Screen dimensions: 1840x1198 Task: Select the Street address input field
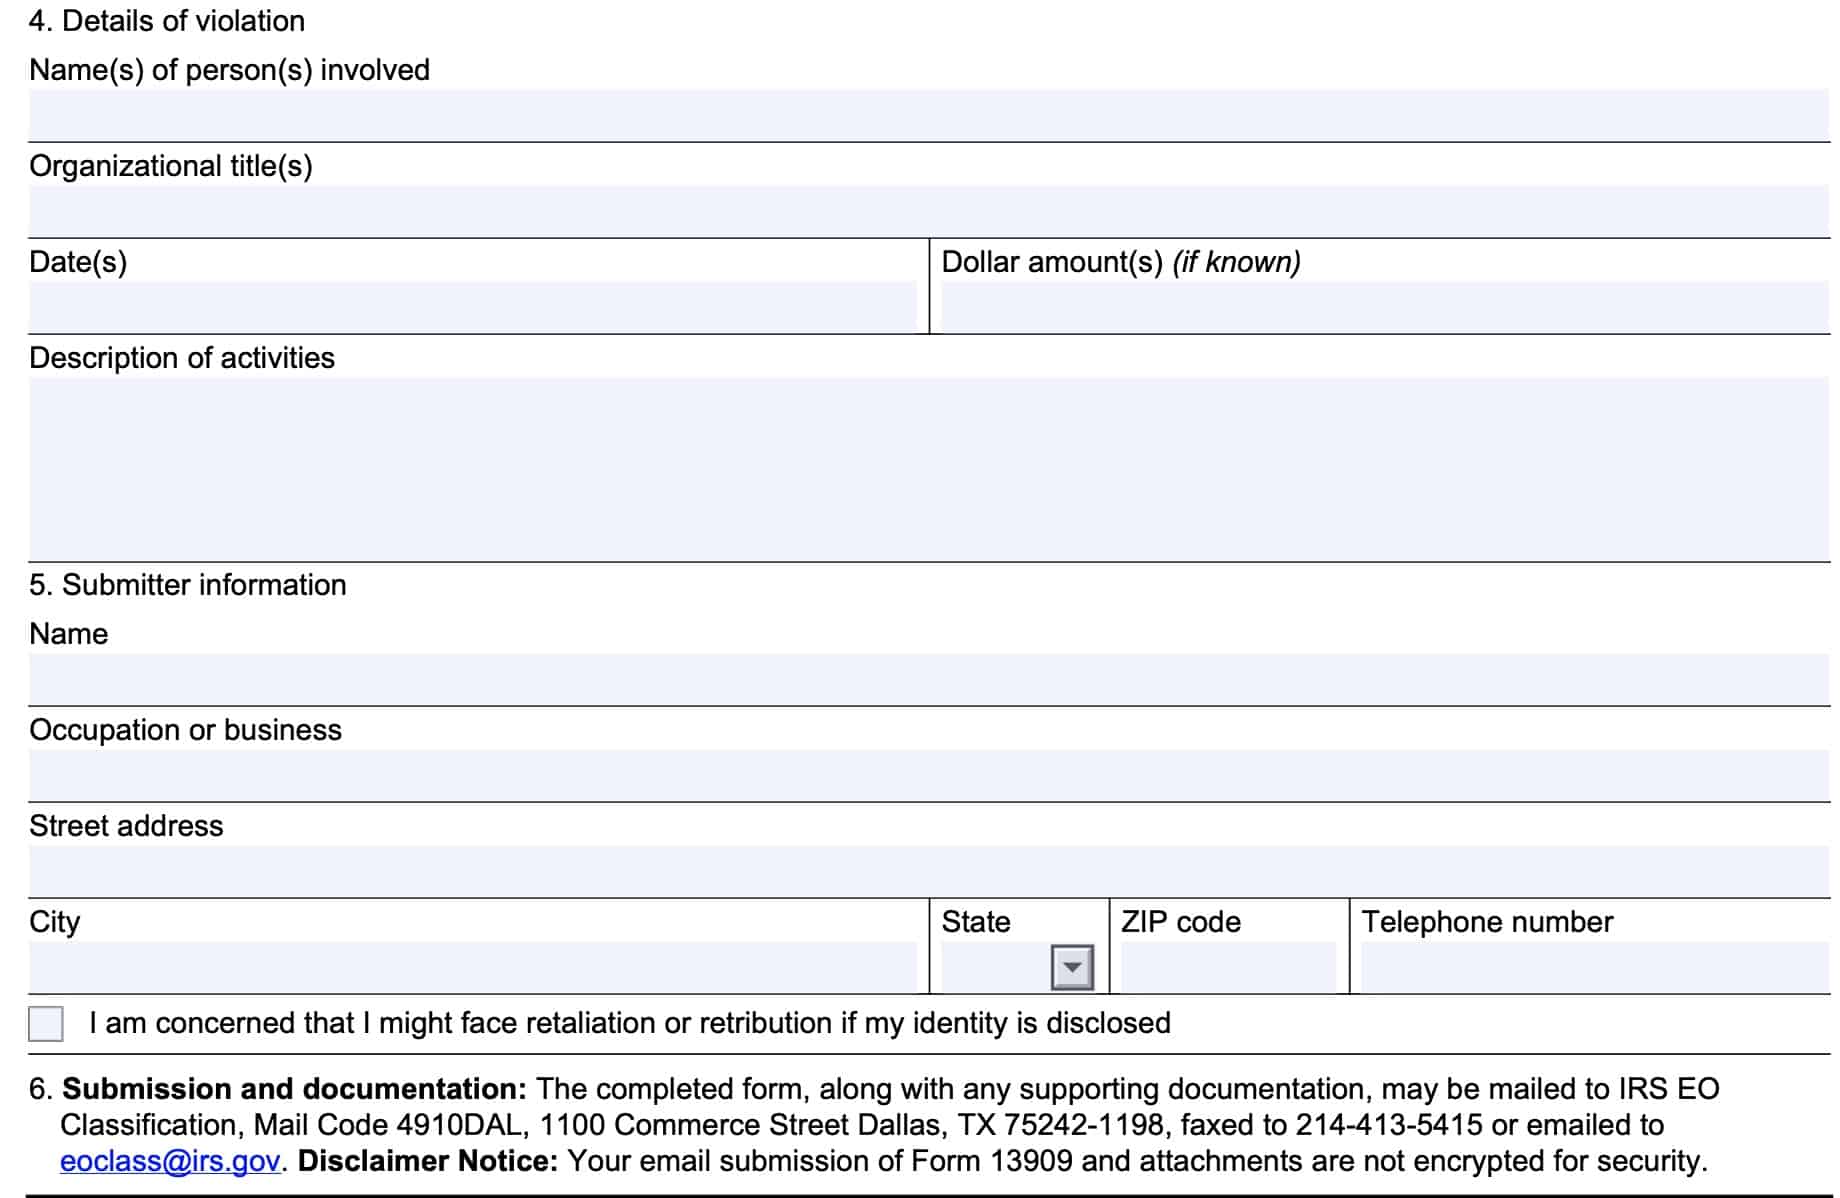tap(928, 871)
